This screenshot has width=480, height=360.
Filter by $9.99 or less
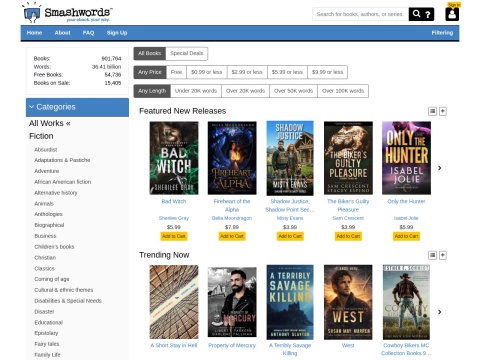327,72
